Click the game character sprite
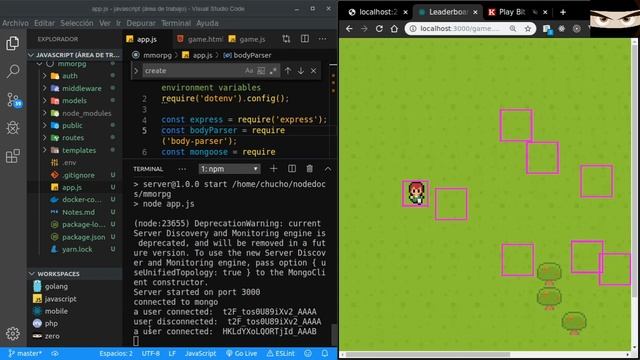The width and height of the screenshot is (640, 360). (x=416, y=193)
